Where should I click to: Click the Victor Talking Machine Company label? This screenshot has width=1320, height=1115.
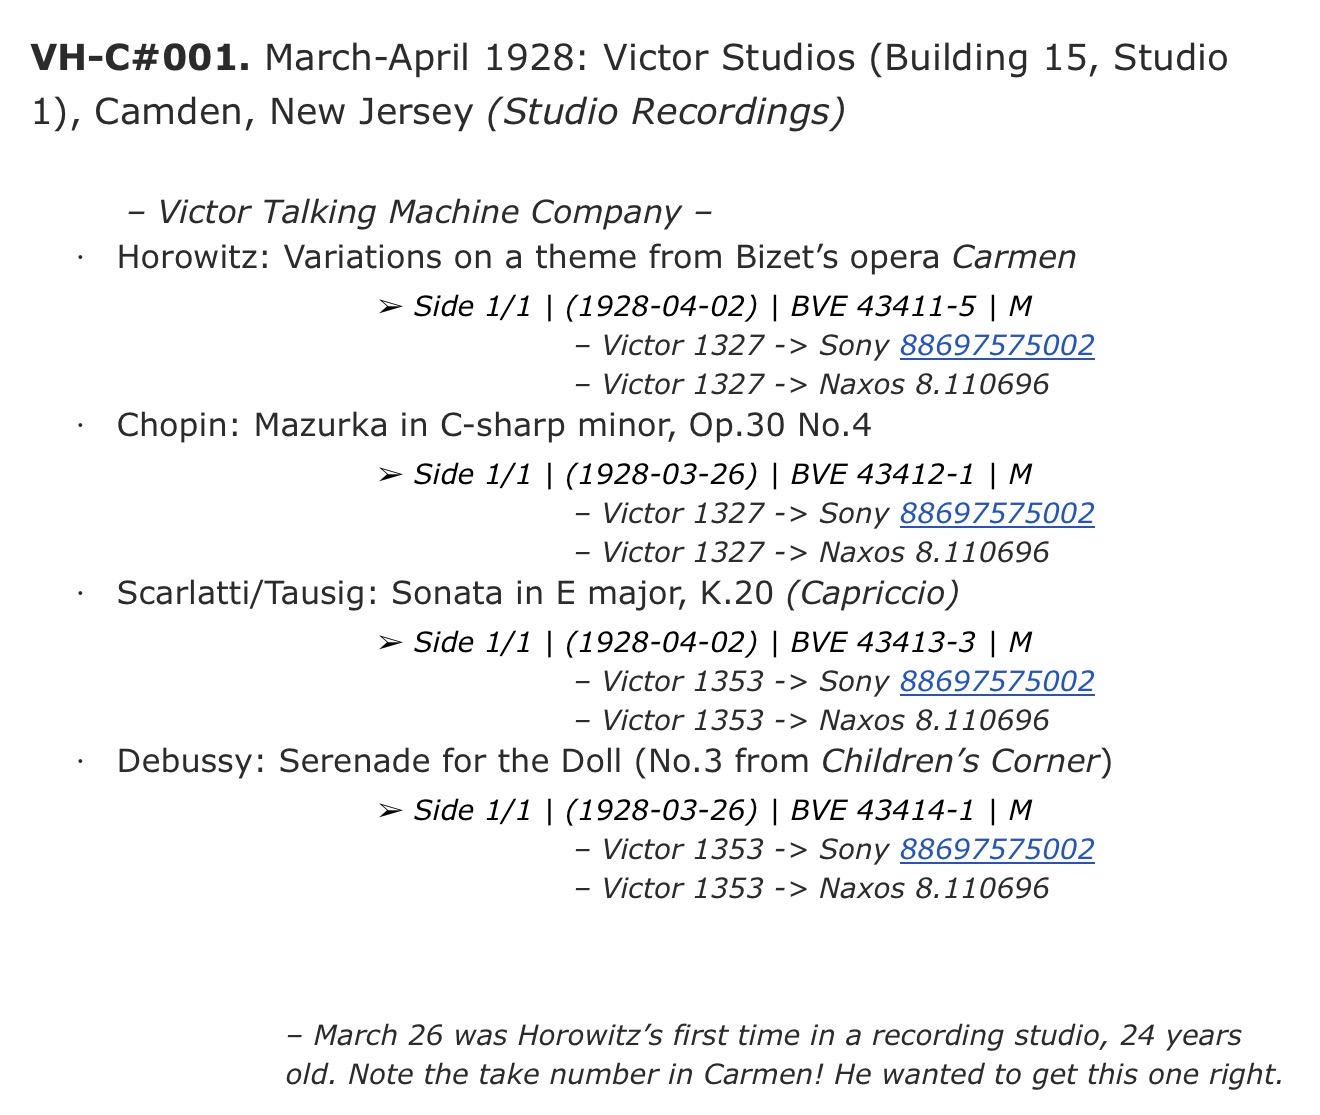[x=420, y=212]
